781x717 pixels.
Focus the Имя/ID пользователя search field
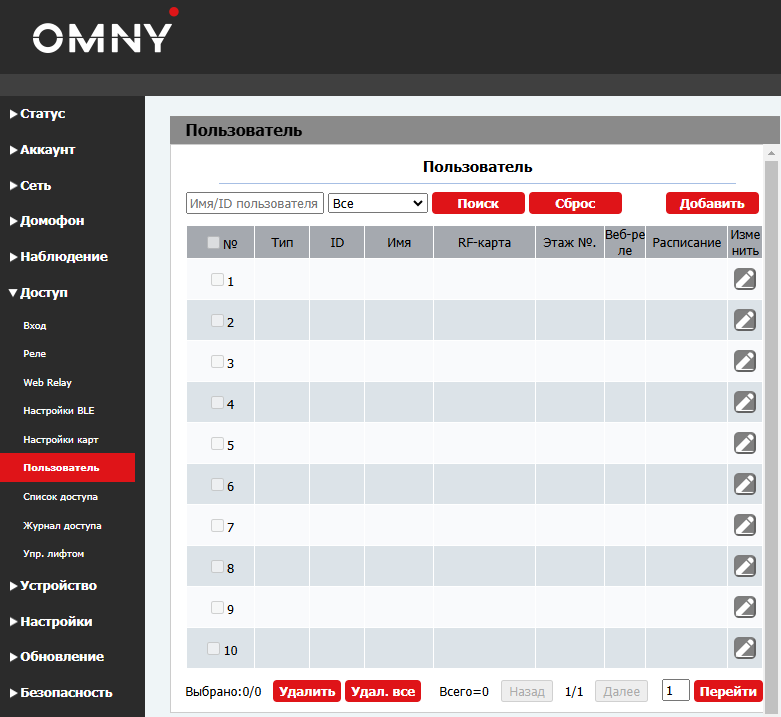click(x=255, y=203)
